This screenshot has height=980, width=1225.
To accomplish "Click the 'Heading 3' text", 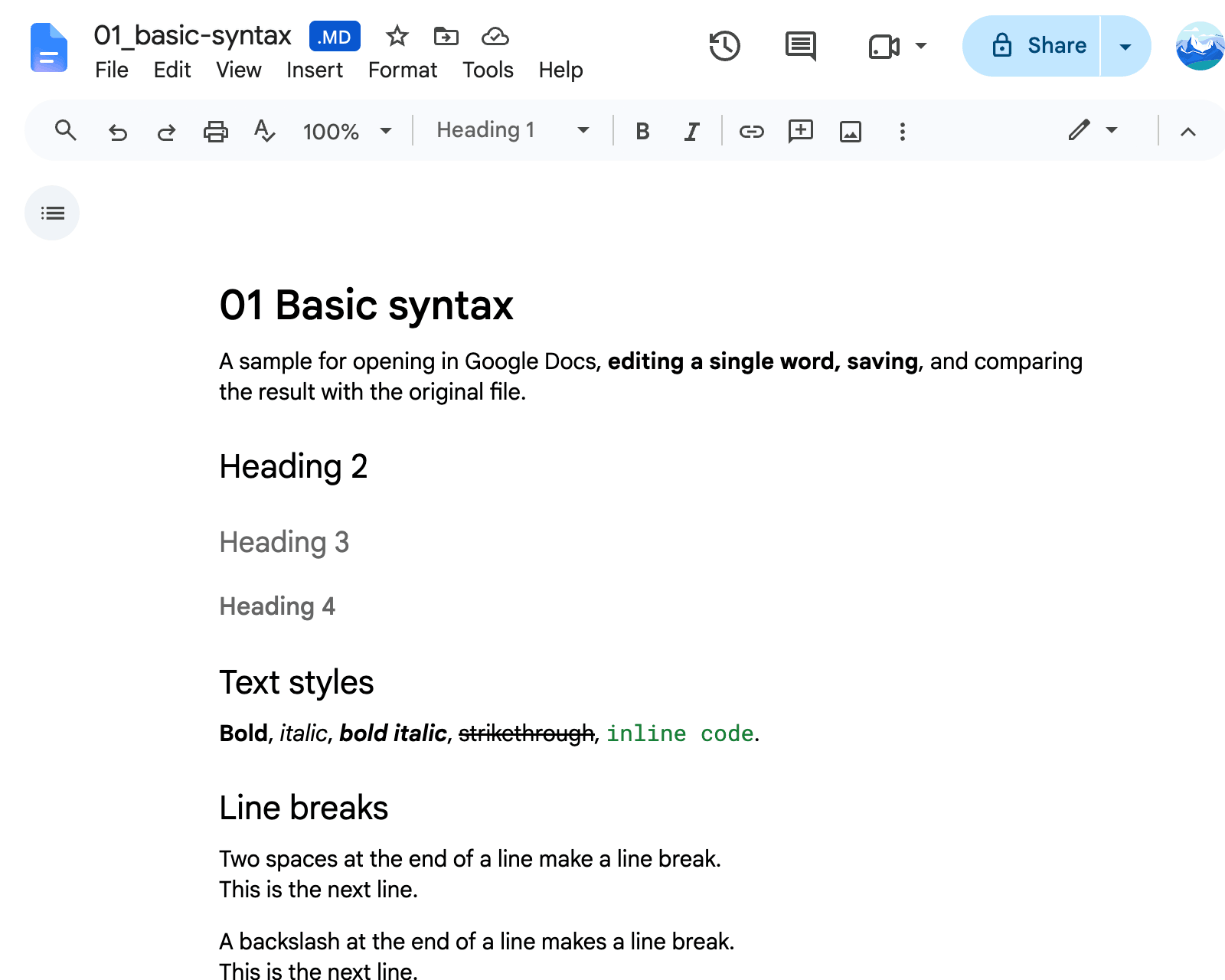I will click(284, 542).
